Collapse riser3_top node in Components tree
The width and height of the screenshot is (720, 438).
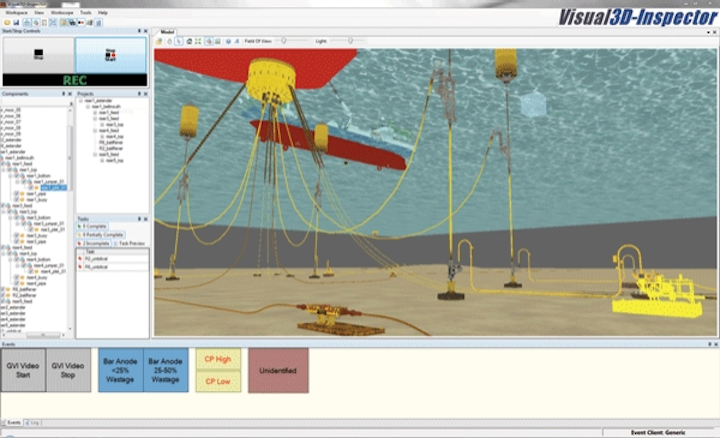3,212
